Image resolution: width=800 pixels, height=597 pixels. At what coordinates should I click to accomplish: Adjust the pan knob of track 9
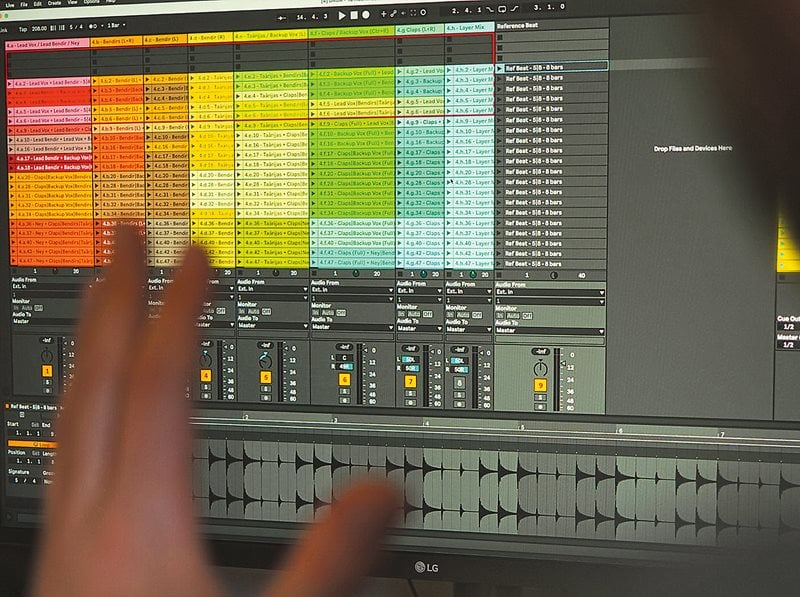coord(540,368)
